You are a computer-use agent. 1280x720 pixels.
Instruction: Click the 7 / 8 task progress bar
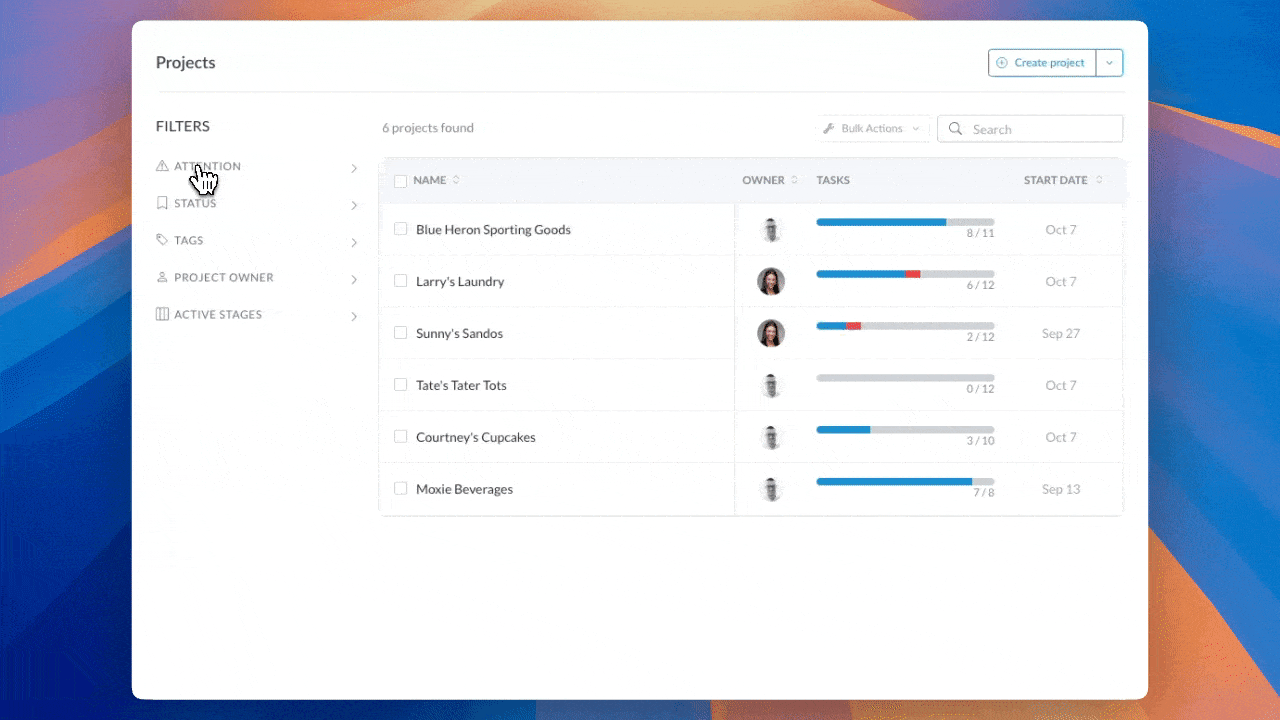905,482
